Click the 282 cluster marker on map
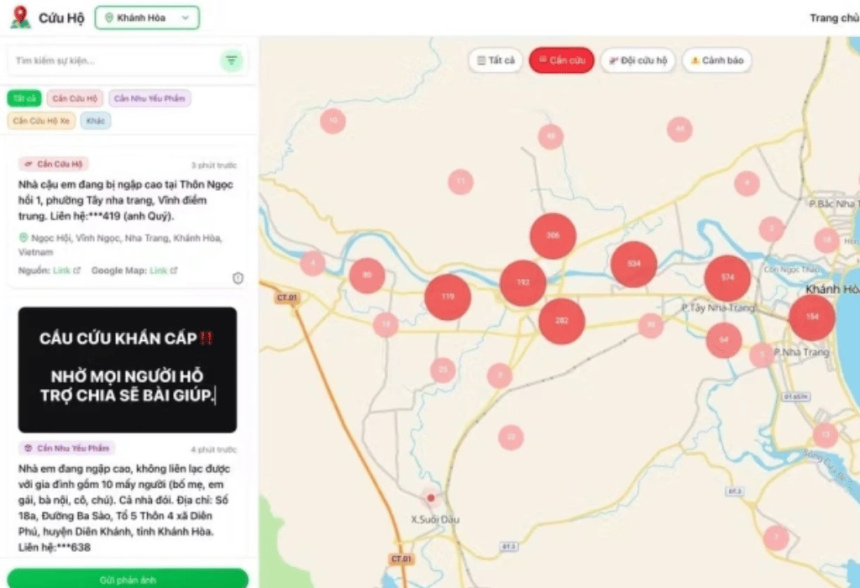 pos(561,321)
